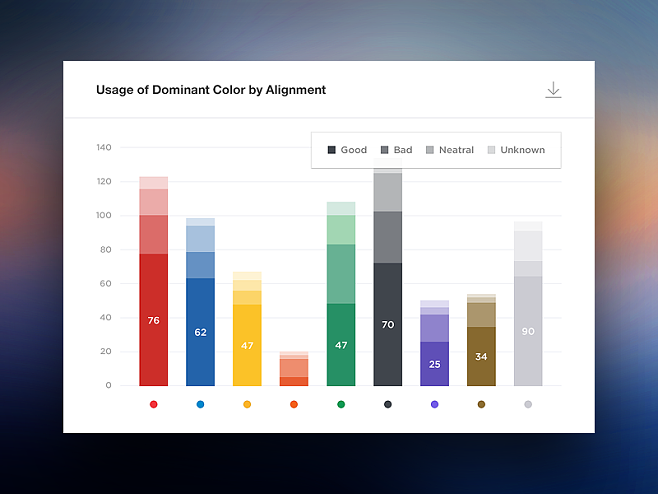
Task: Click the 120 y-axis label
Action: coord(104,181)
